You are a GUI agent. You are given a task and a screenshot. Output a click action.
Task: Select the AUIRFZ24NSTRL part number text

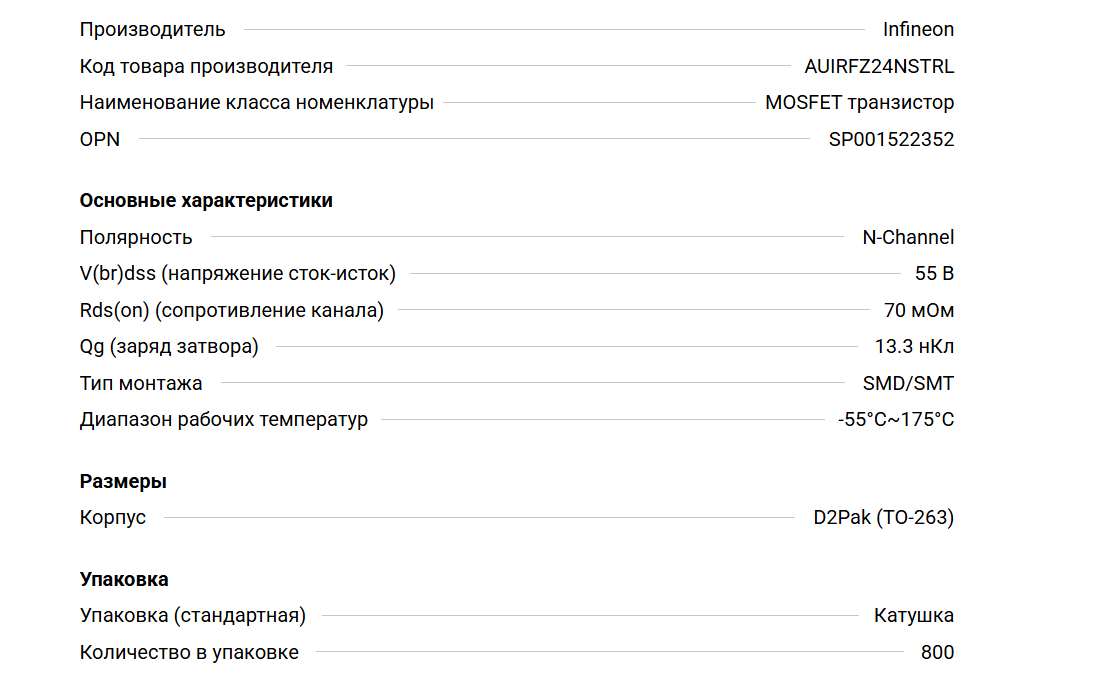[879, 67]
